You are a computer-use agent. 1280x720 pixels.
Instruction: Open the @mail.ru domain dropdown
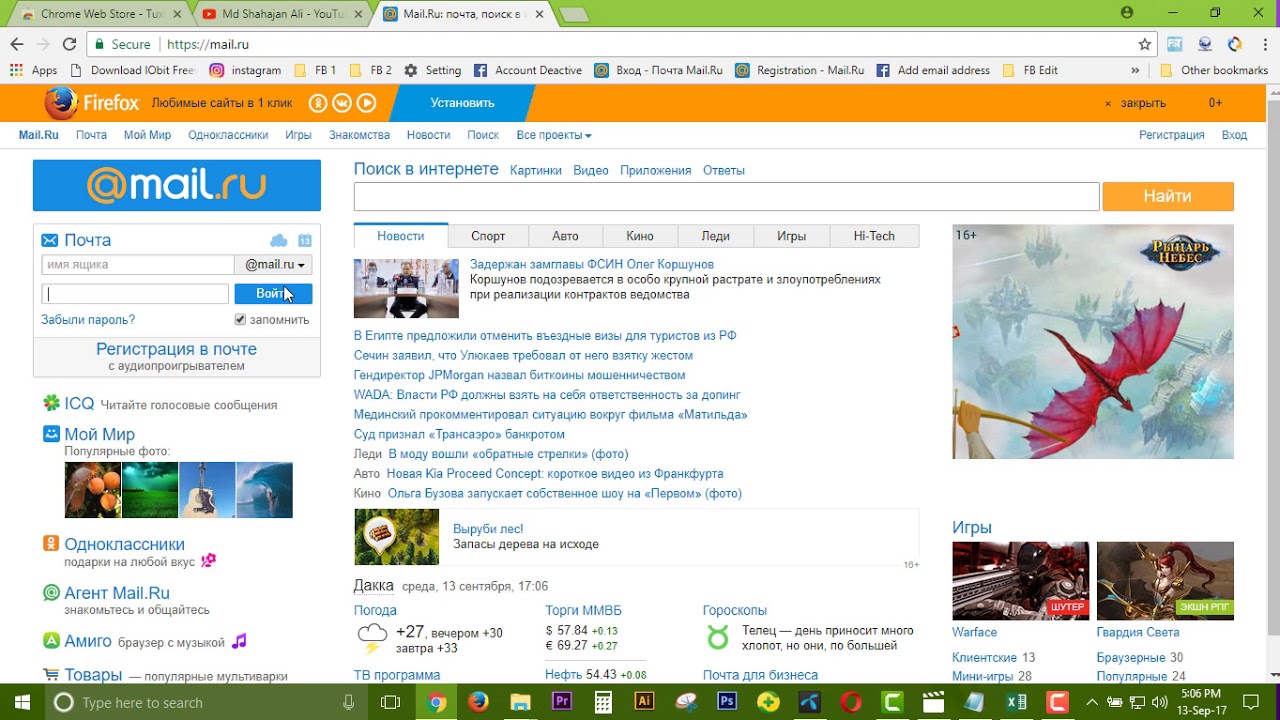[x=274, y=265]
